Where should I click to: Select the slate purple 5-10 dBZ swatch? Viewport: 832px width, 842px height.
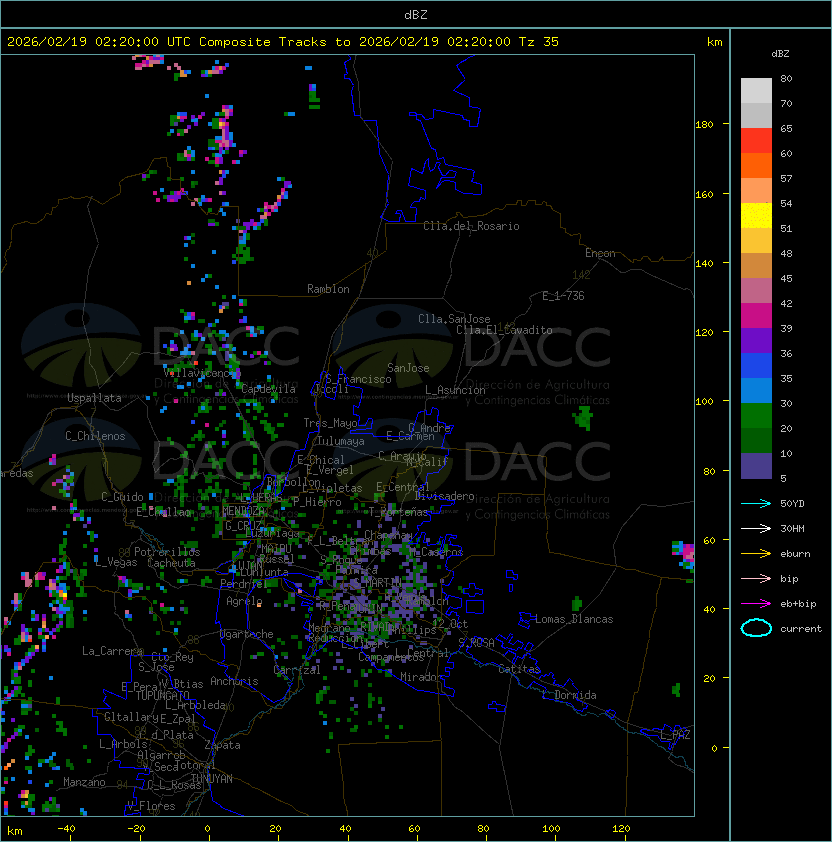[x=756, y=466]
